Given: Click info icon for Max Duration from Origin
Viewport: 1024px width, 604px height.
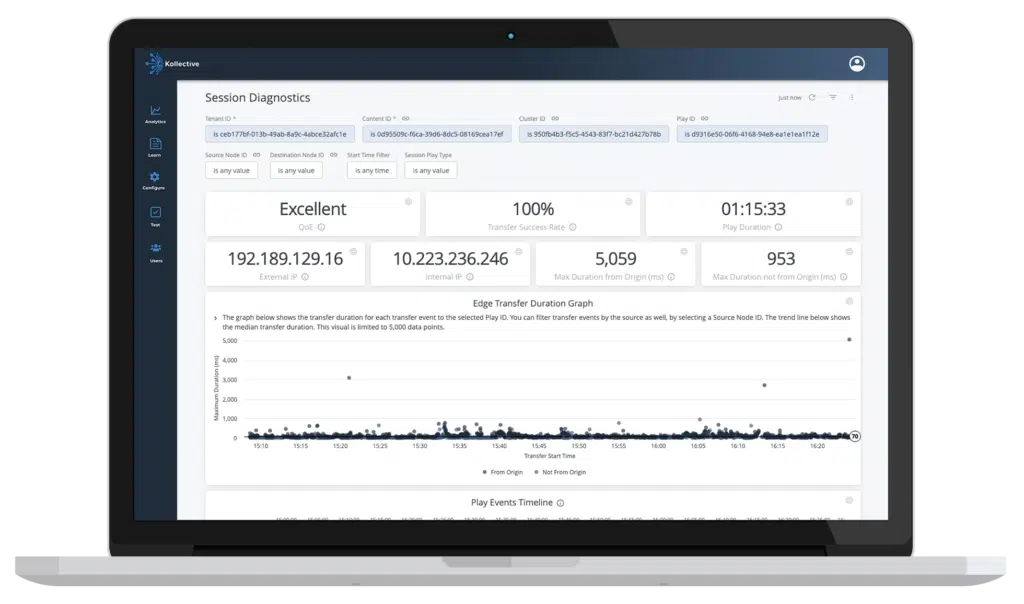Looking at the screenshot, I should click(671, 277).
